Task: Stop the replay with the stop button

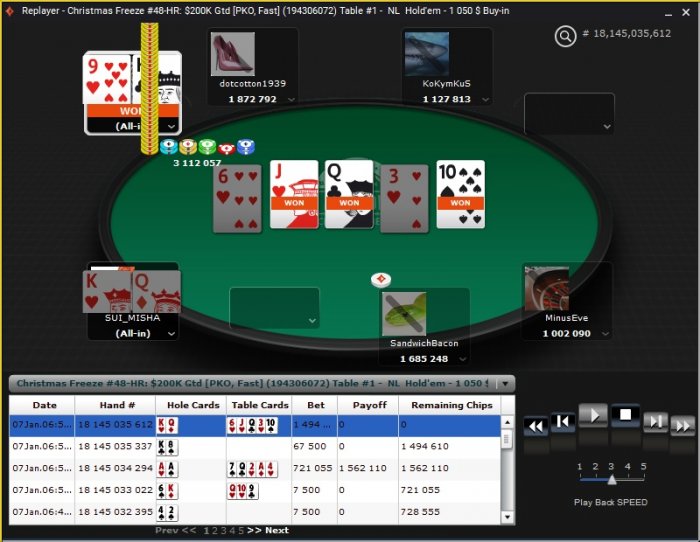Action: 625,416
